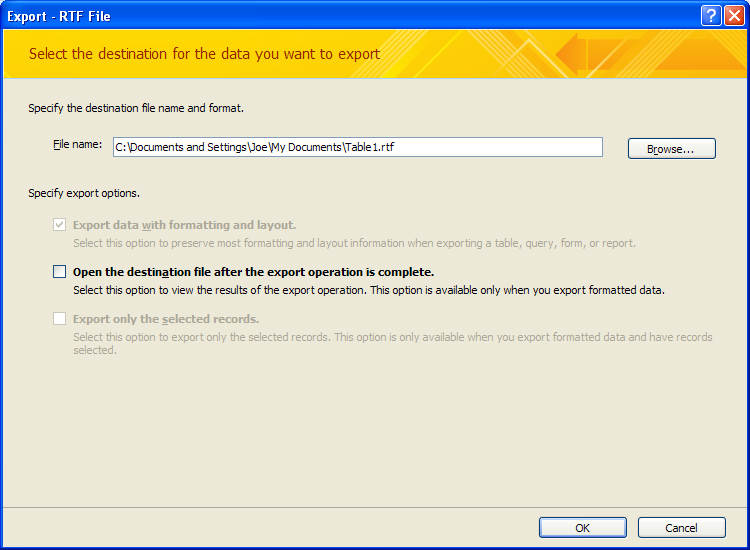Image resolution: width=750 pixels, height=550 pixels.
Task: Click the Export data with formatting checkbox
Action: pyautogui.click(x=59, y=225)
